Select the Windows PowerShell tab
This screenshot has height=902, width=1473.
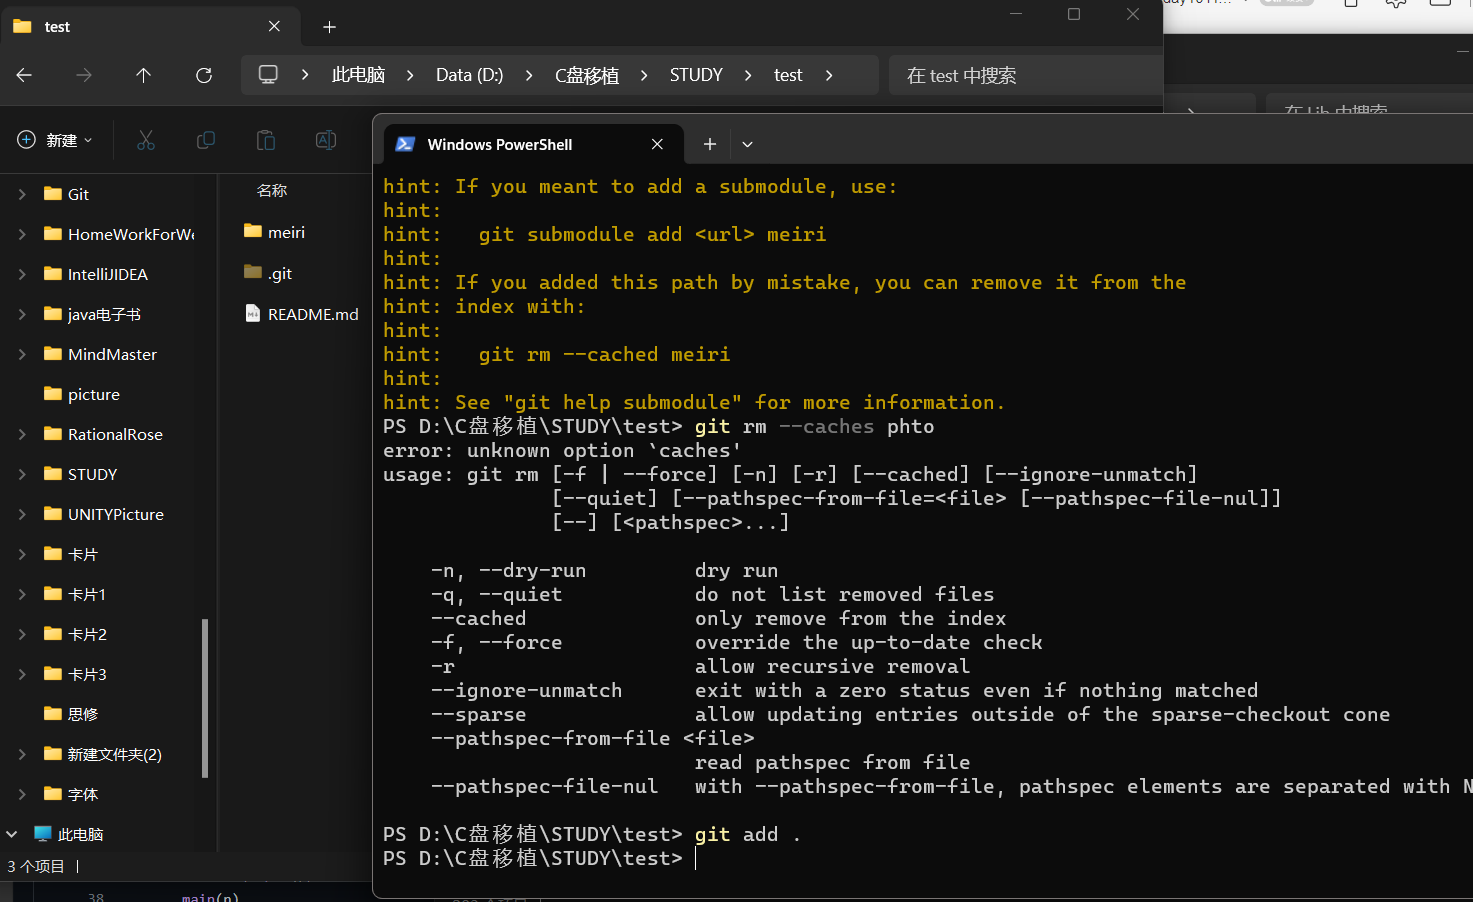[534, 144]
